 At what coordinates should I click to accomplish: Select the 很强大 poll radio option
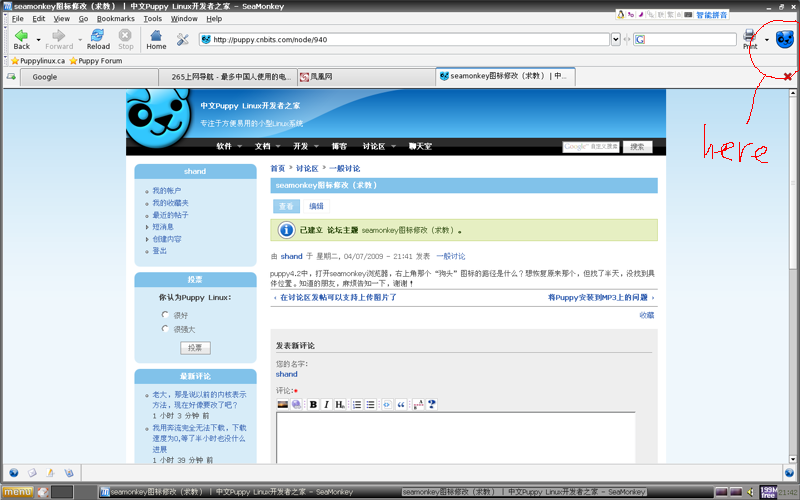click(x=165, y=328)
